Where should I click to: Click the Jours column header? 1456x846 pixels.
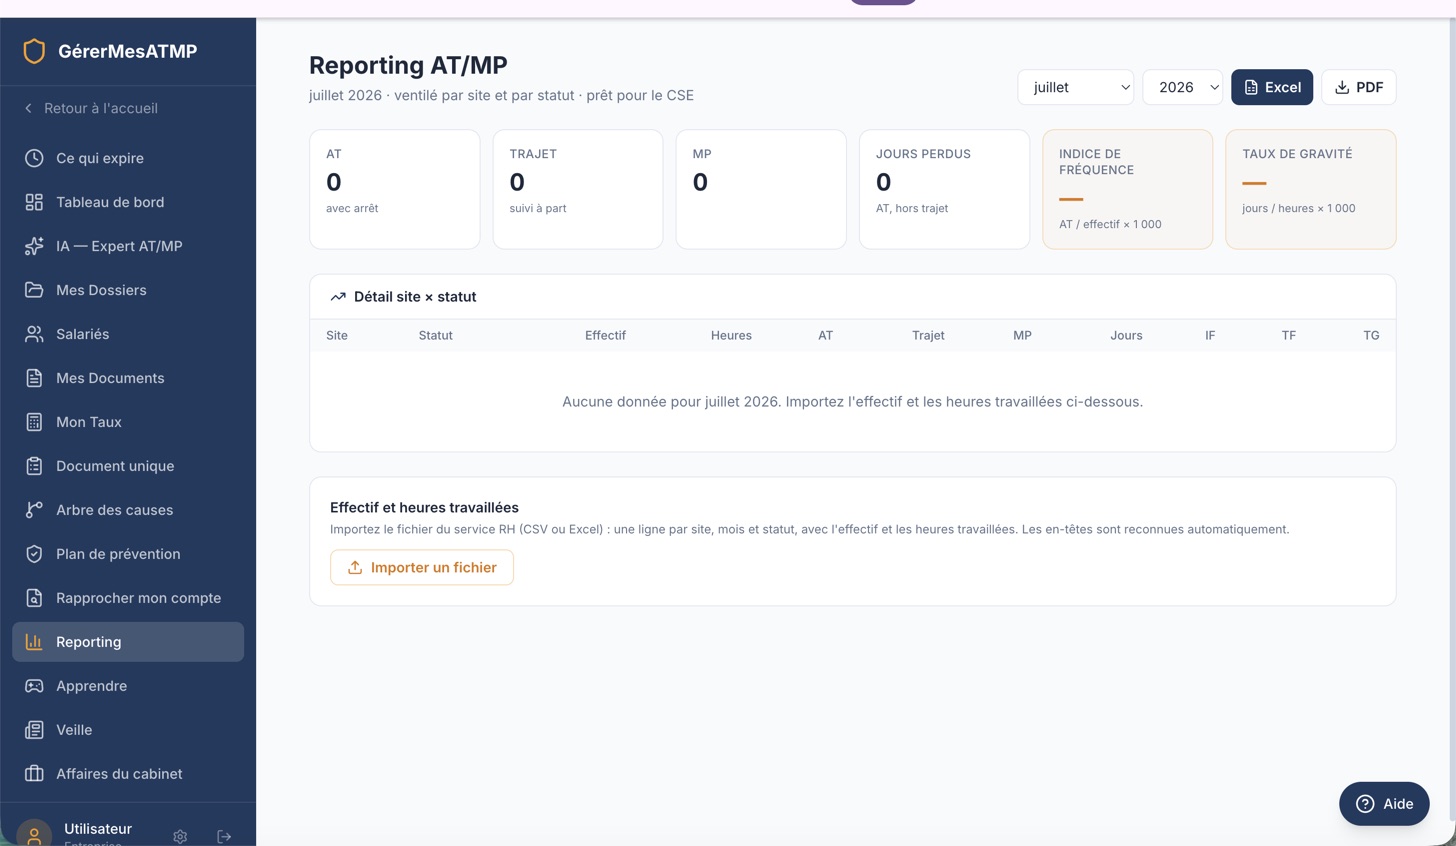click(1126, 336)
